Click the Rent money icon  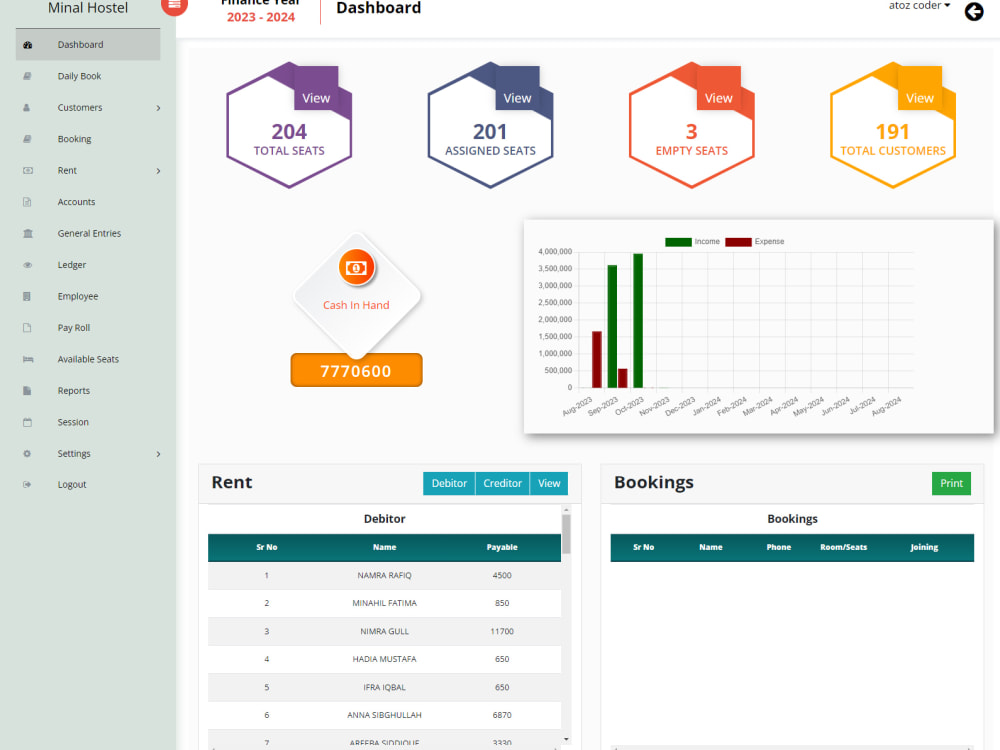[27, 170]
